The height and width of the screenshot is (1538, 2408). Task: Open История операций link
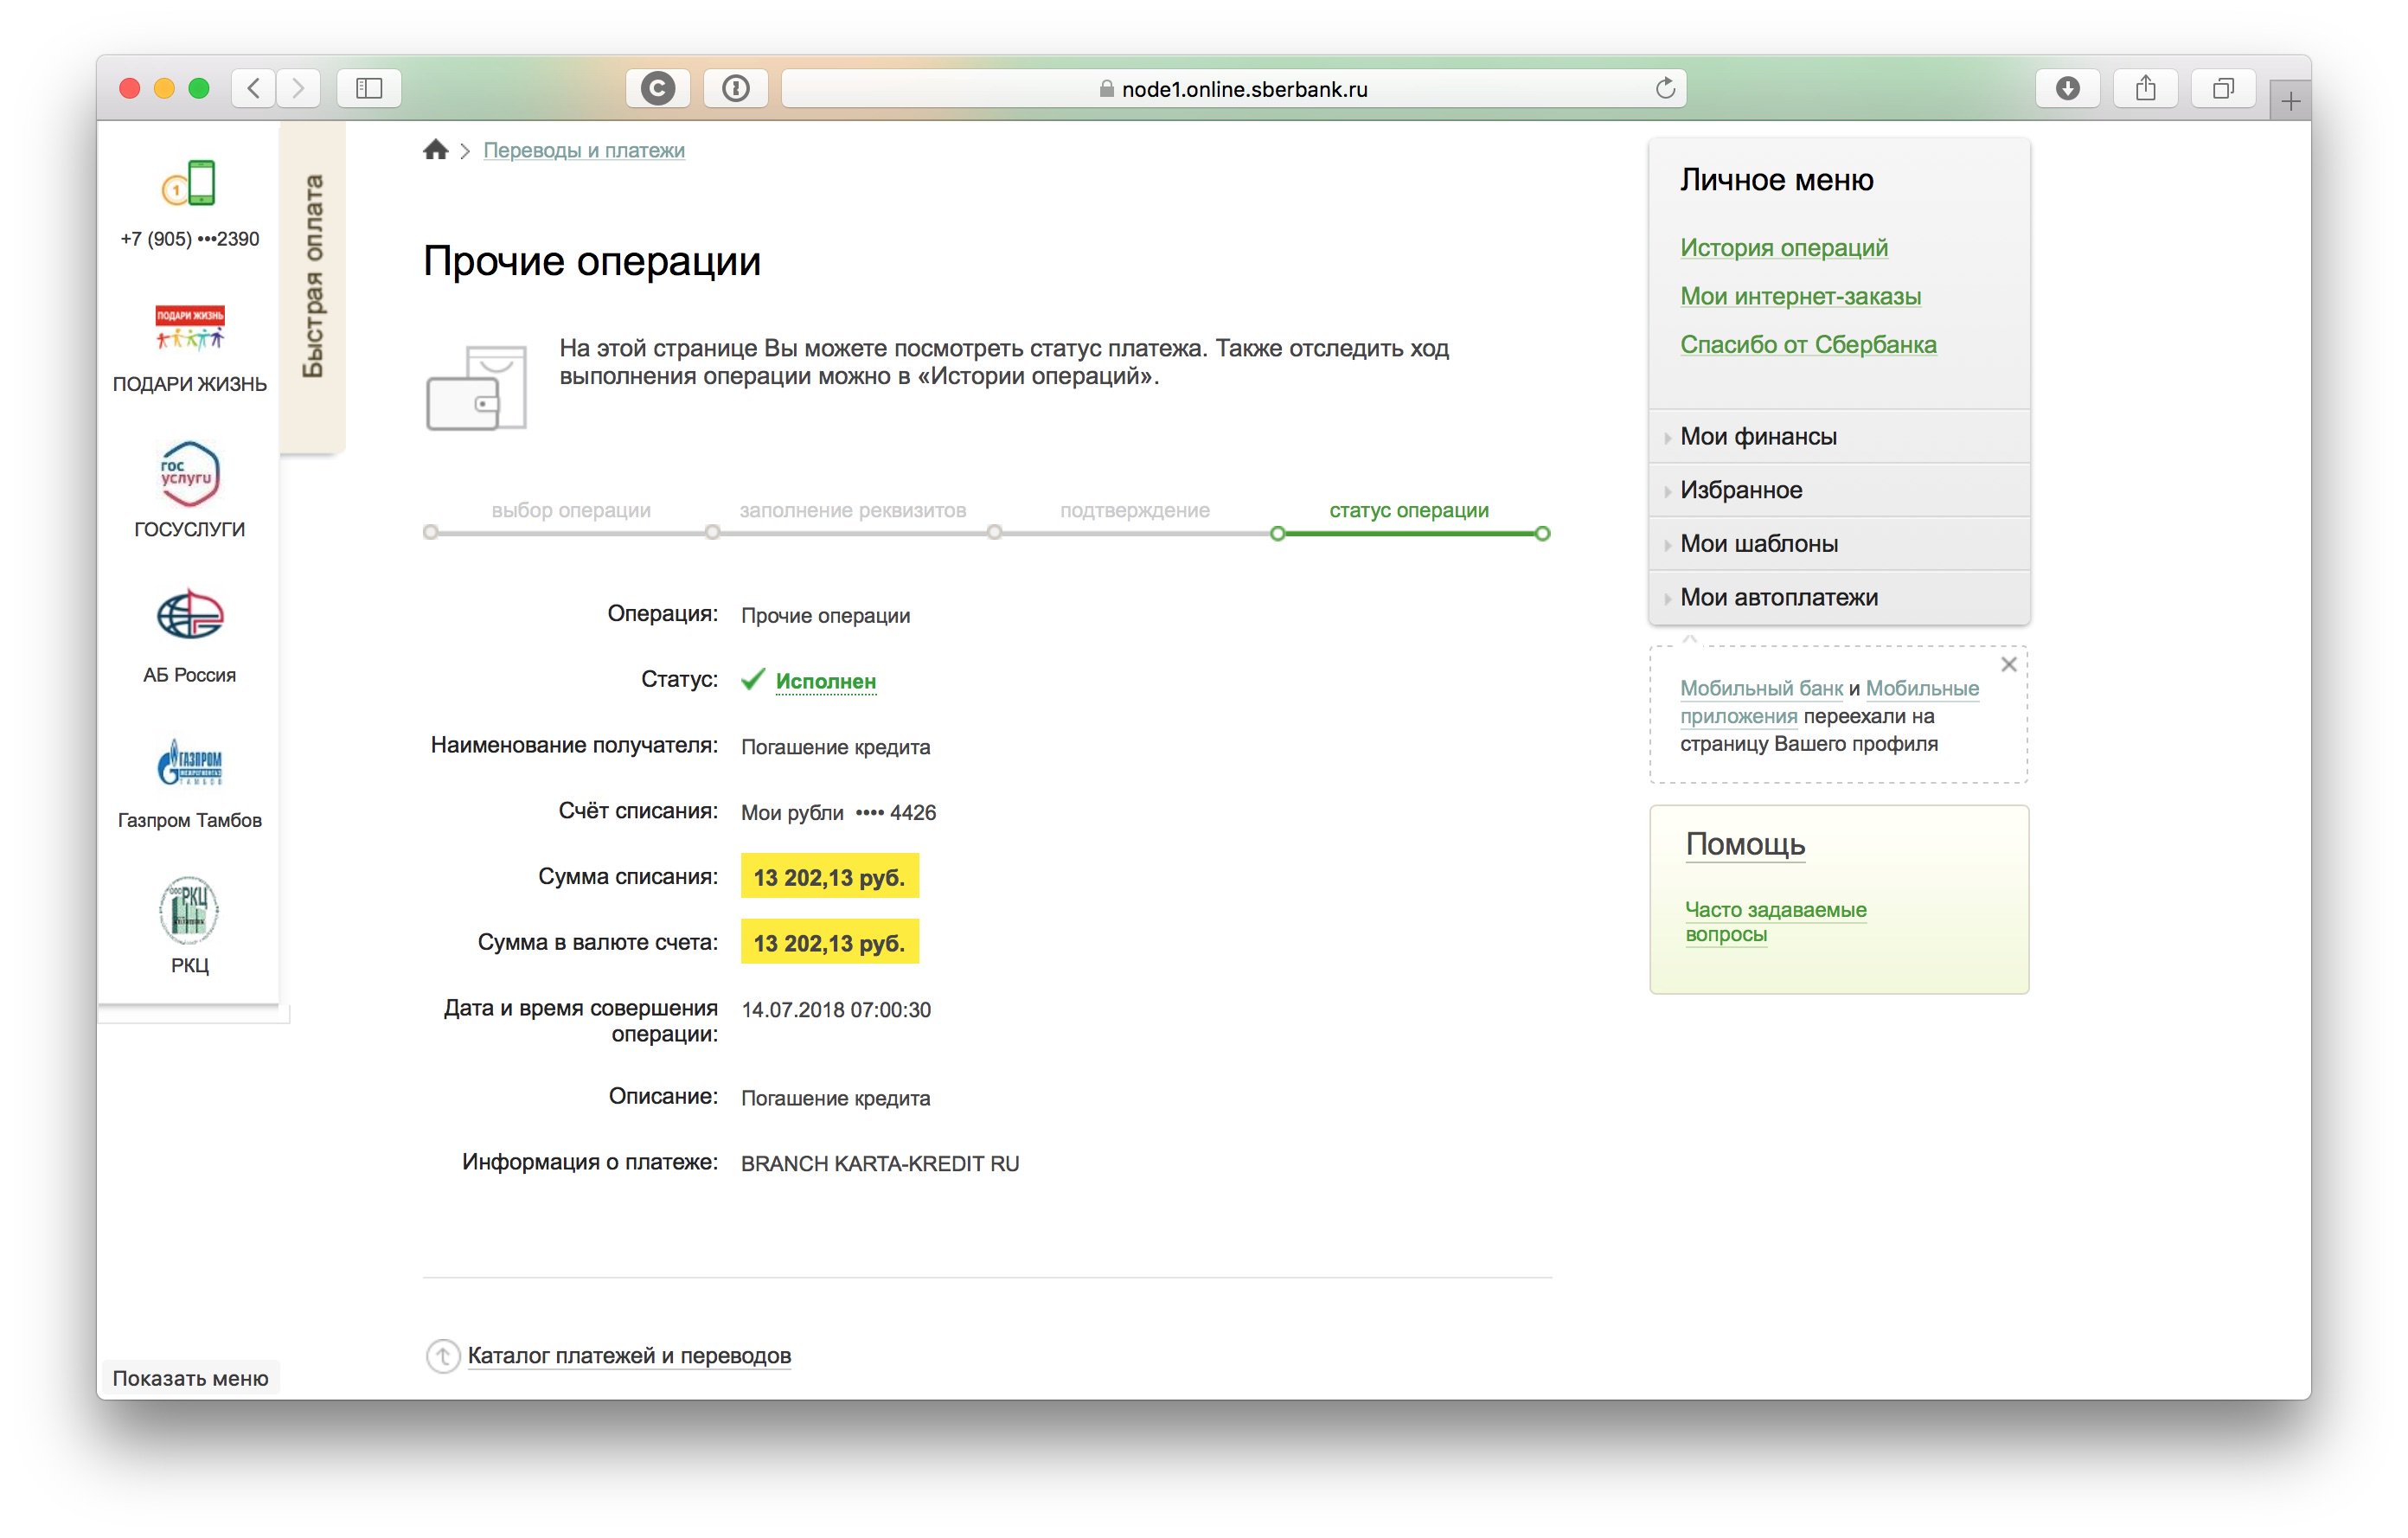click(x=1783, y=247)
